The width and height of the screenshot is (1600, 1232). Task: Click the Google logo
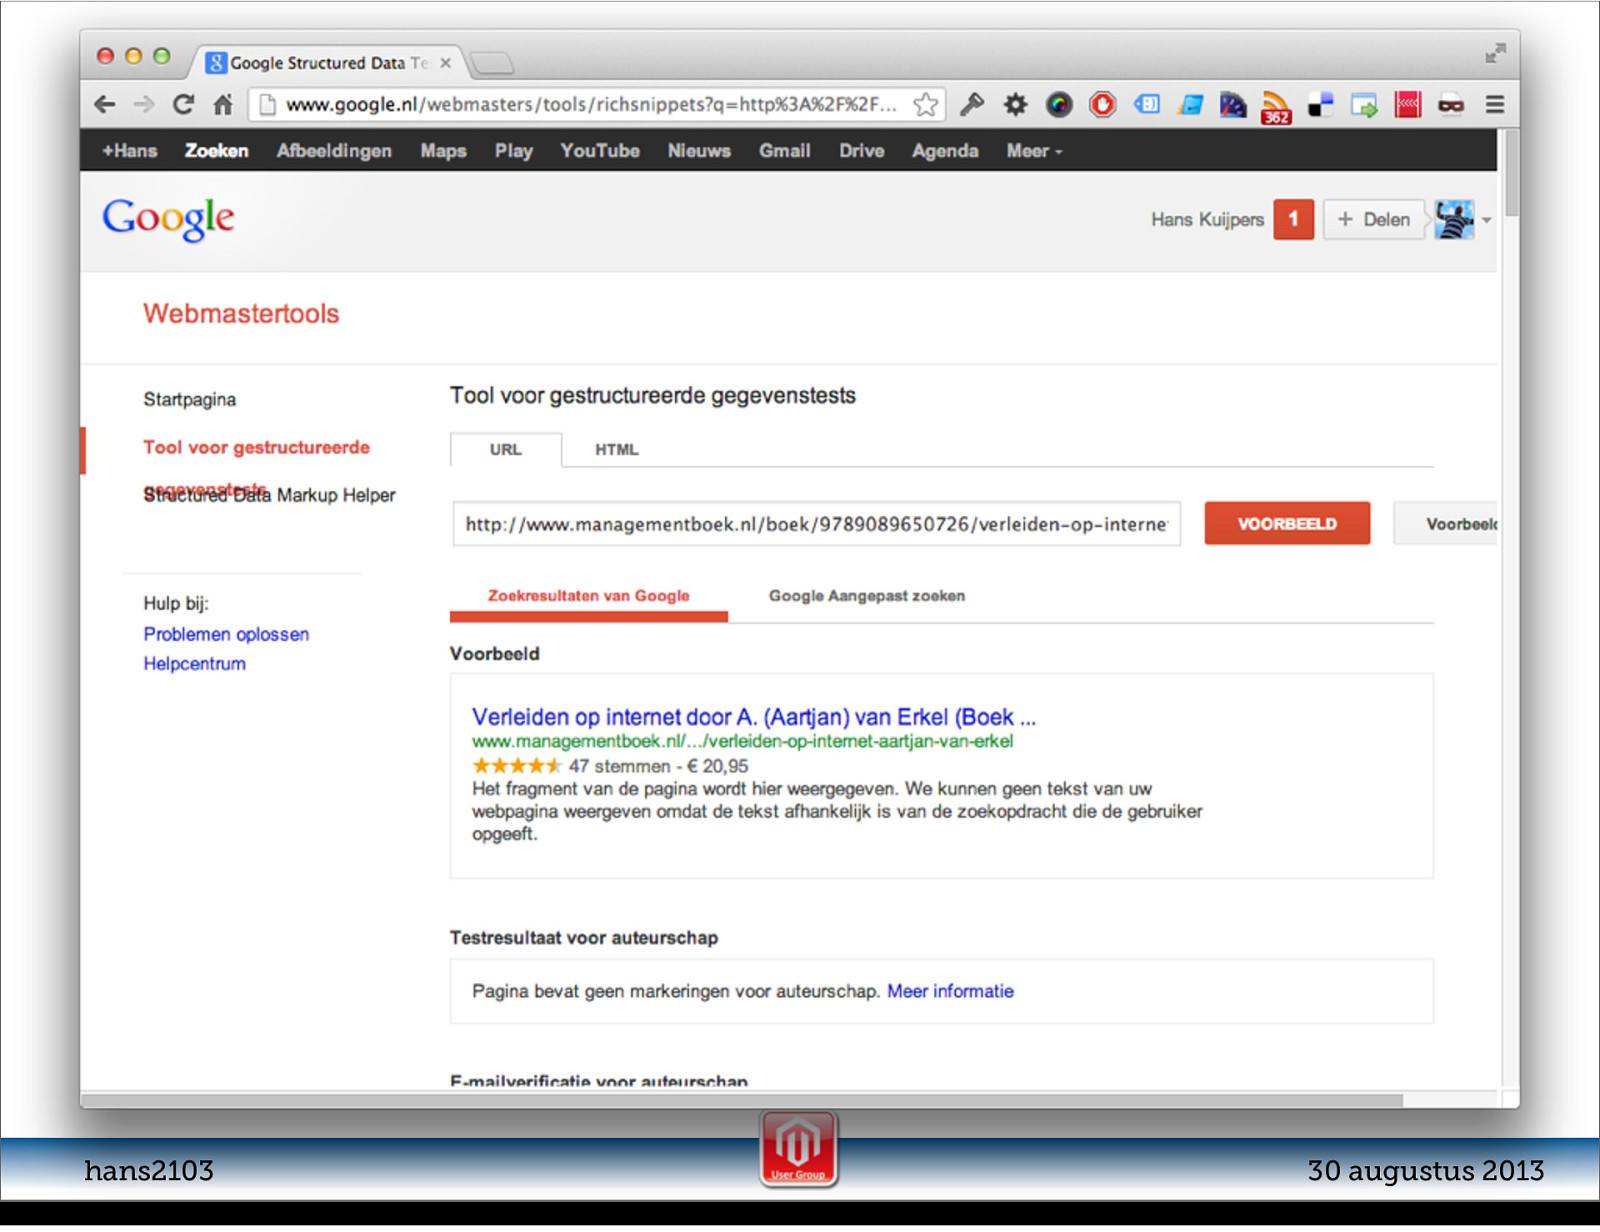168,219
